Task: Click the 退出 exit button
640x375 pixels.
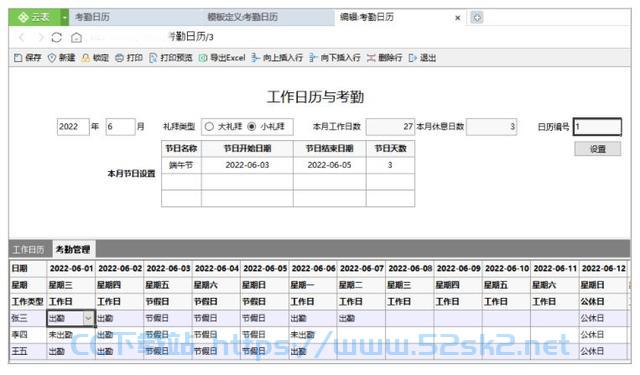Action: click(x=423, y=58)
